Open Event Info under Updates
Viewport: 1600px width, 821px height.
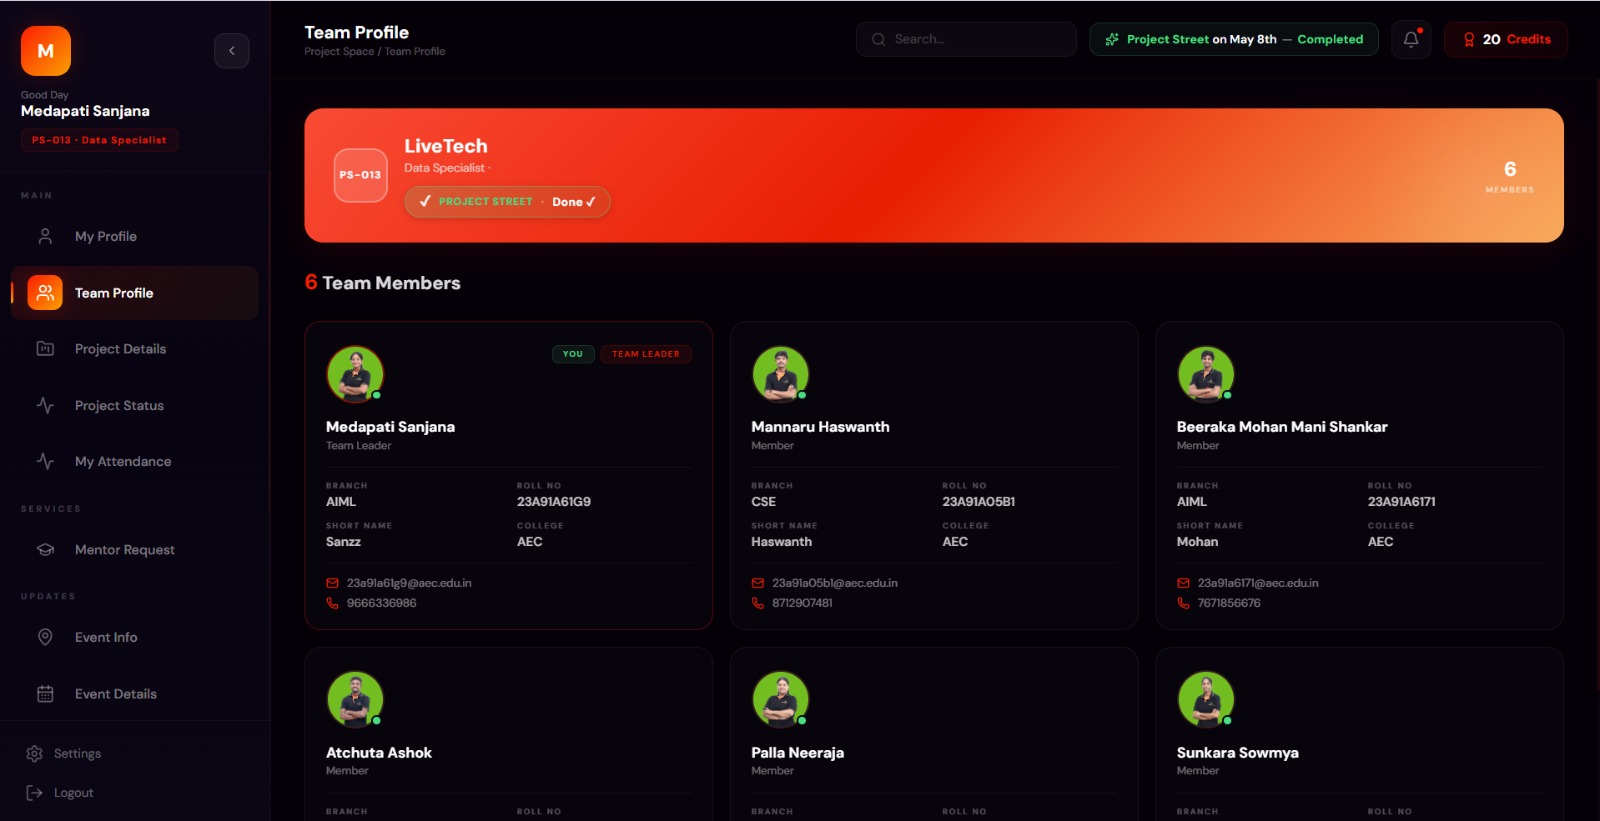[135, 637]
